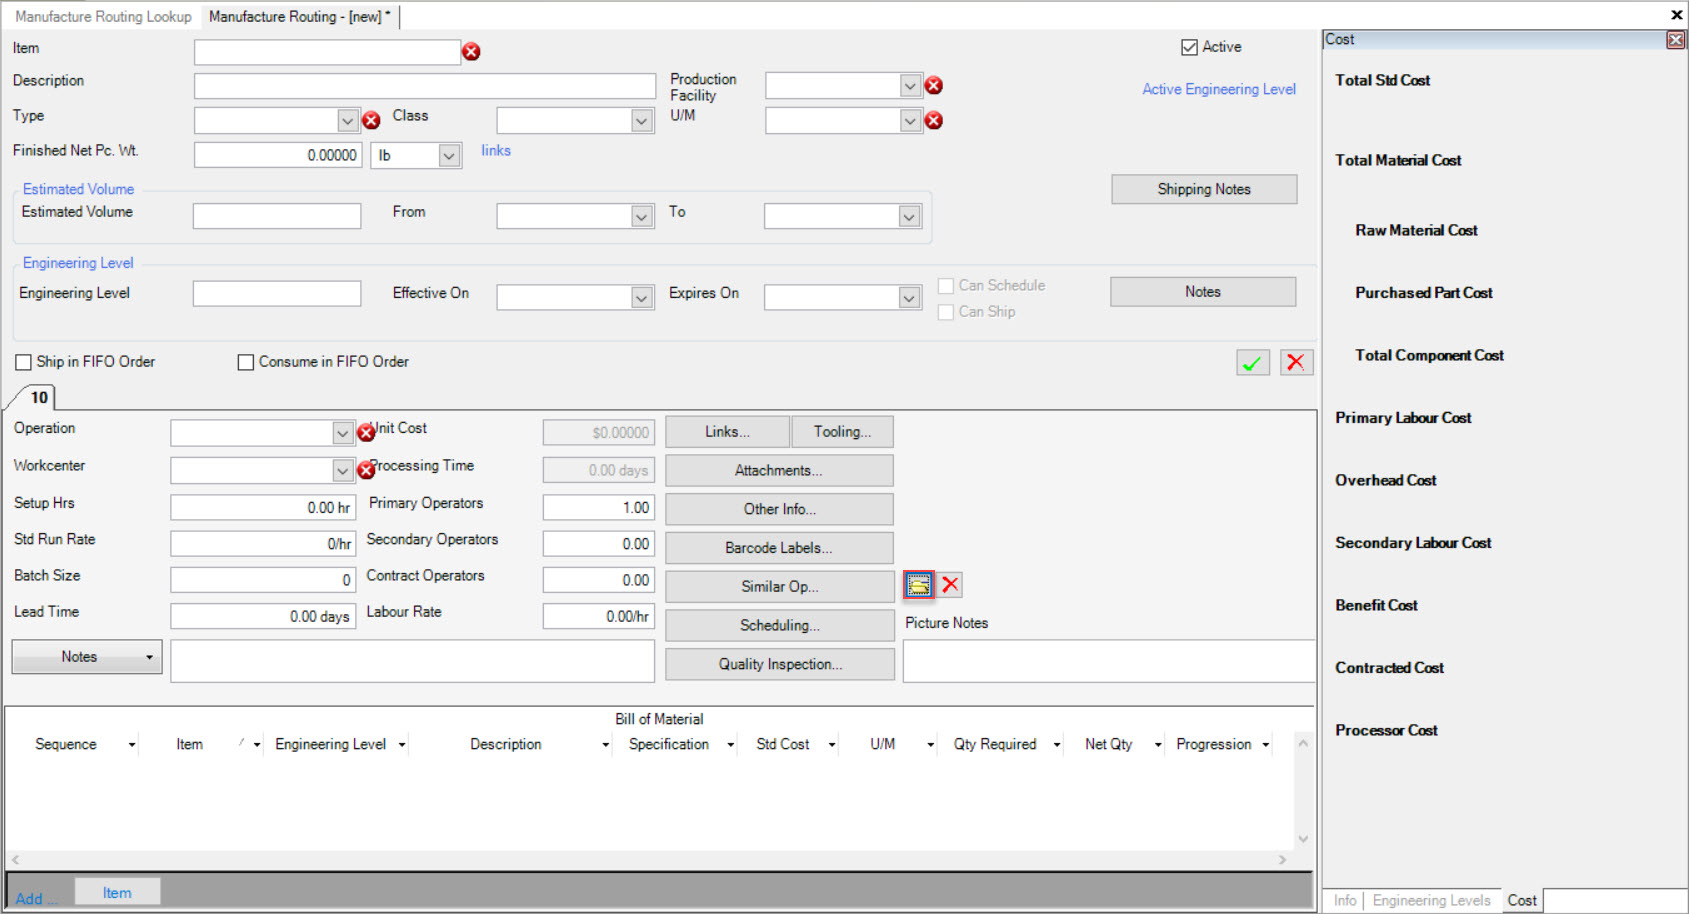Click the Engineering Level Notes button

(x=1203, y=292)
